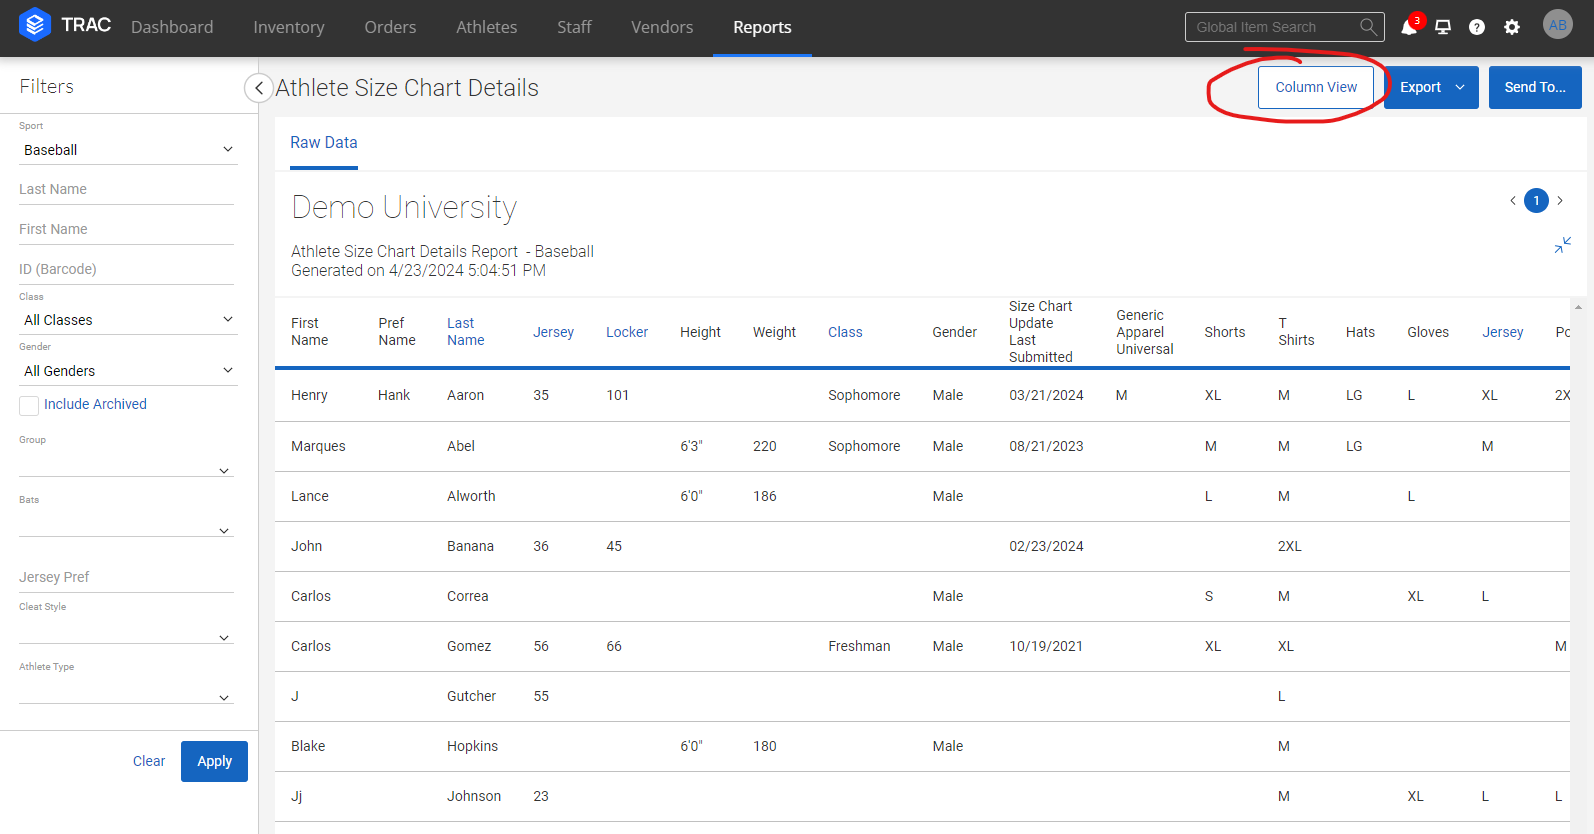Click the Column View button
Viewport: 1594px width, 834px height.
point(1315,88)
